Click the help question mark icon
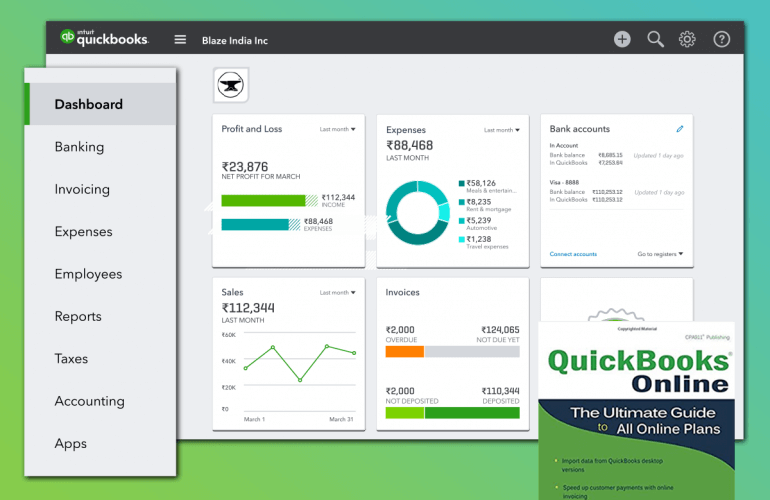 721,39
